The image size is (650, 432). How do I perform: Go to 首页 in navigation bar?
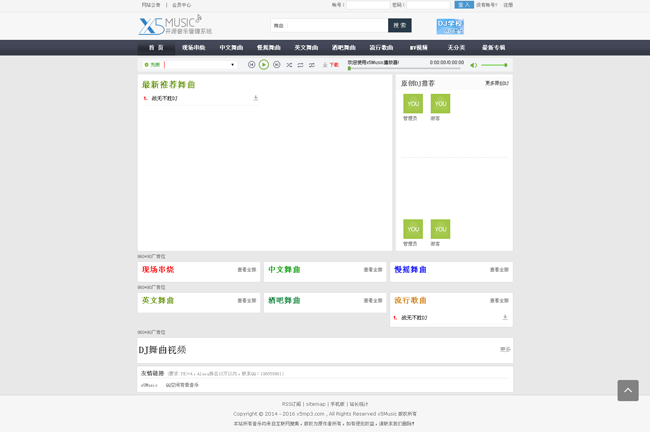156,48
